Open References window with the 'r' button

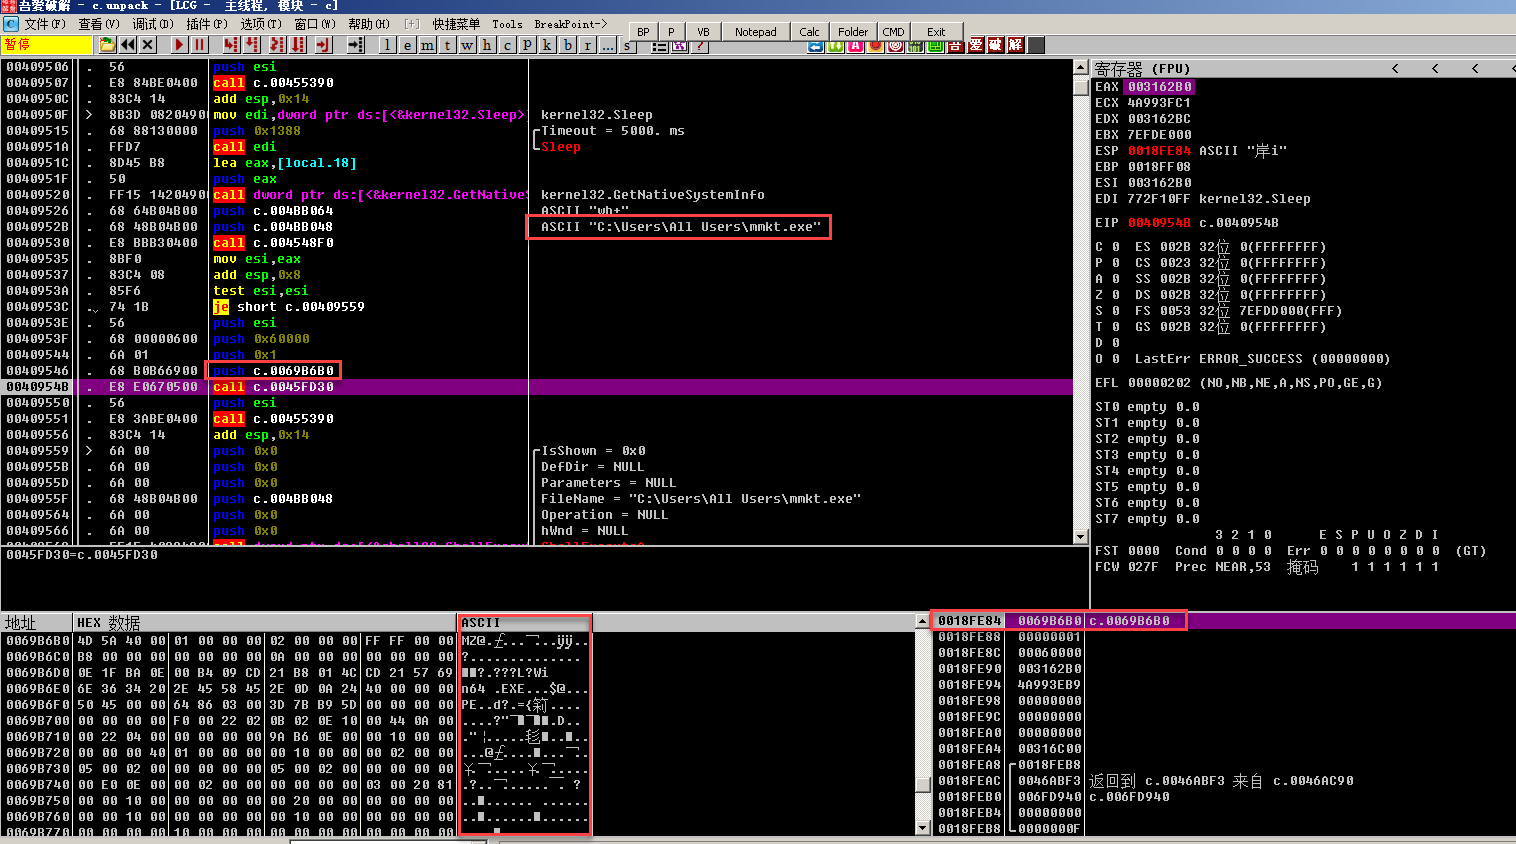tap(587, 45)
